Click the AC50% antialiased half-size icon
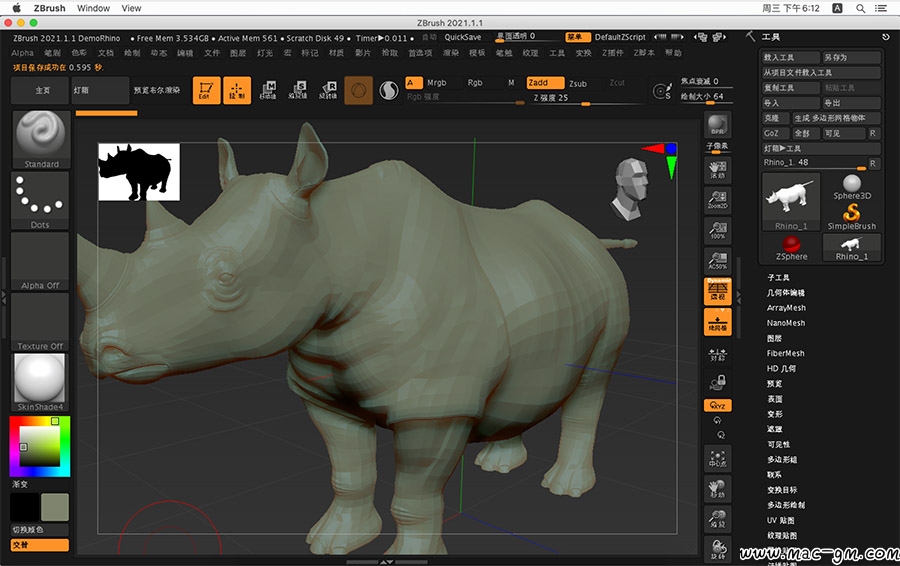This screenshot has height=566, width=900. [x=717, y=261]
